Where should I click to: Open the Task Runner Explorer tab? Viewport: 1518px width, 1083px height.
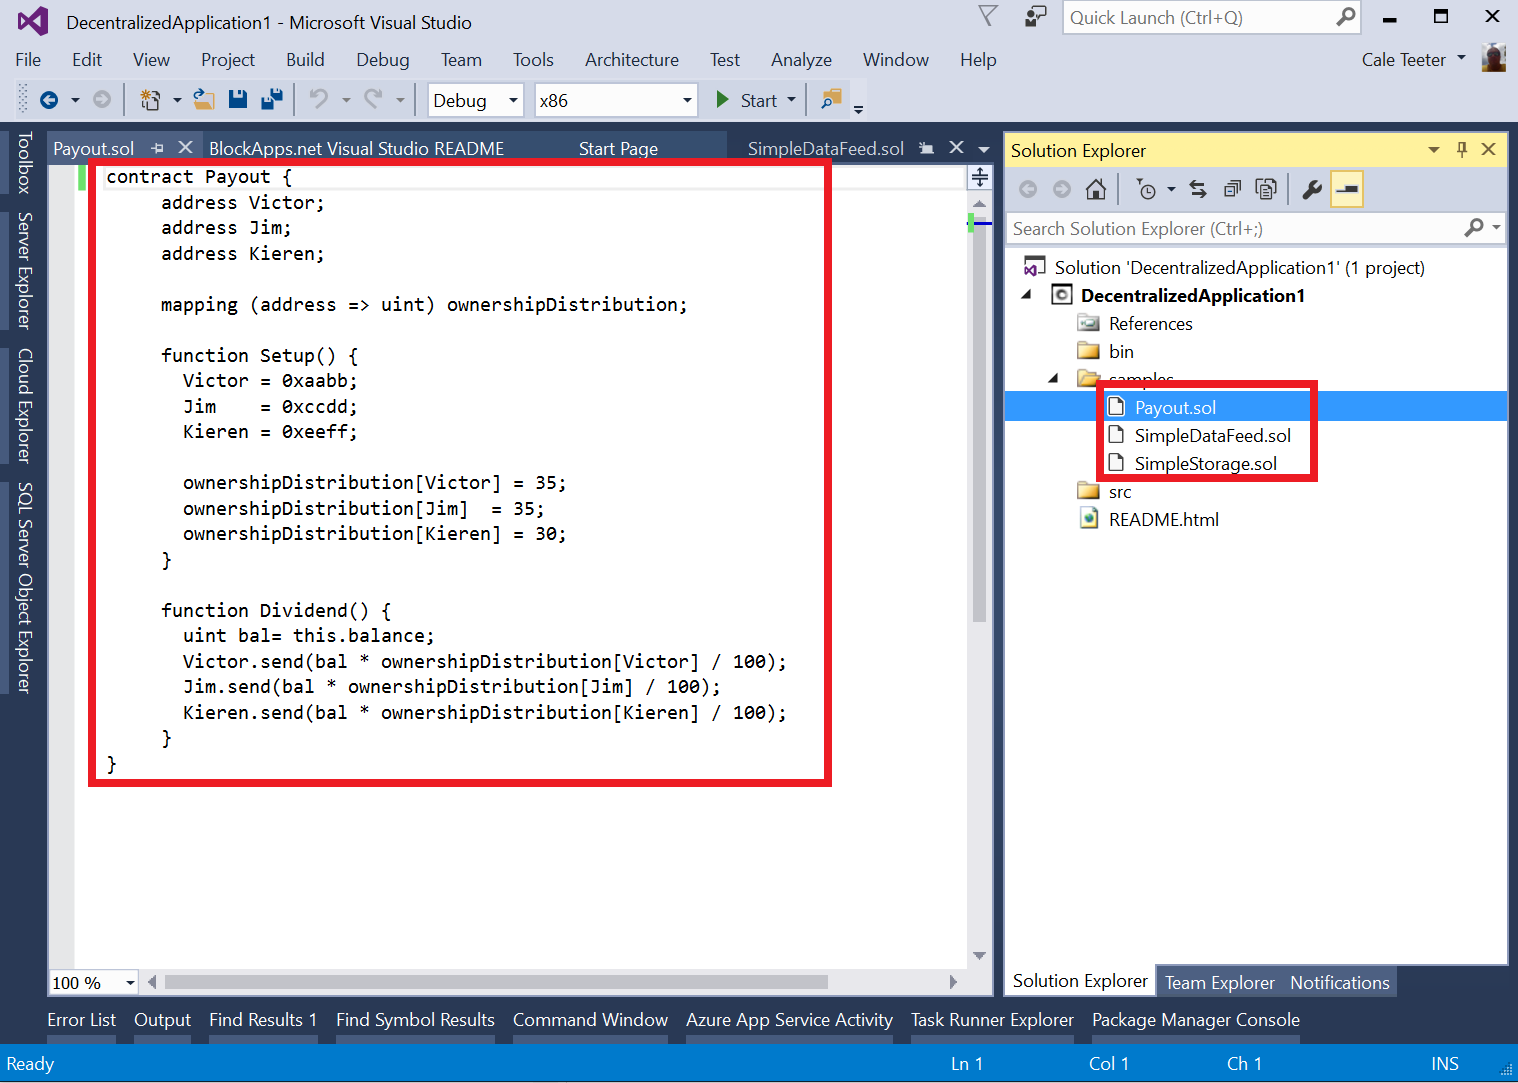tap(992, 1020)
